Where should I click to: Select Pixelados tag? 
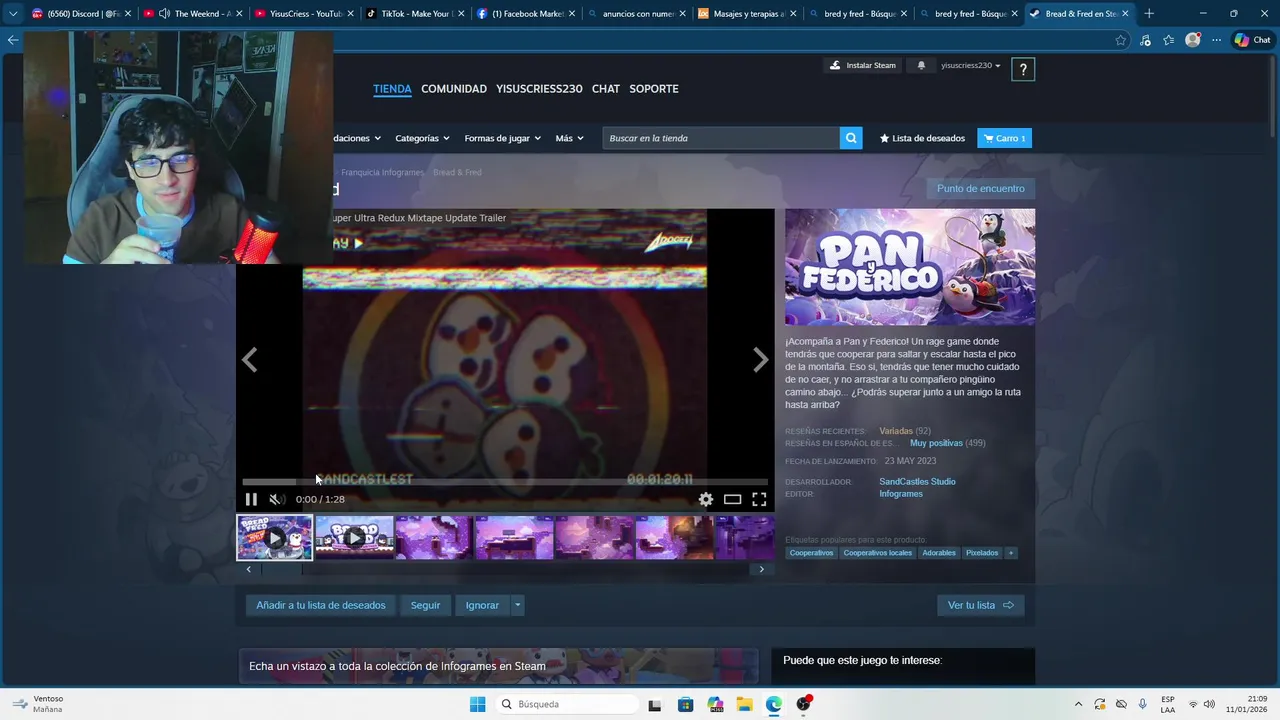pos(982,553)
